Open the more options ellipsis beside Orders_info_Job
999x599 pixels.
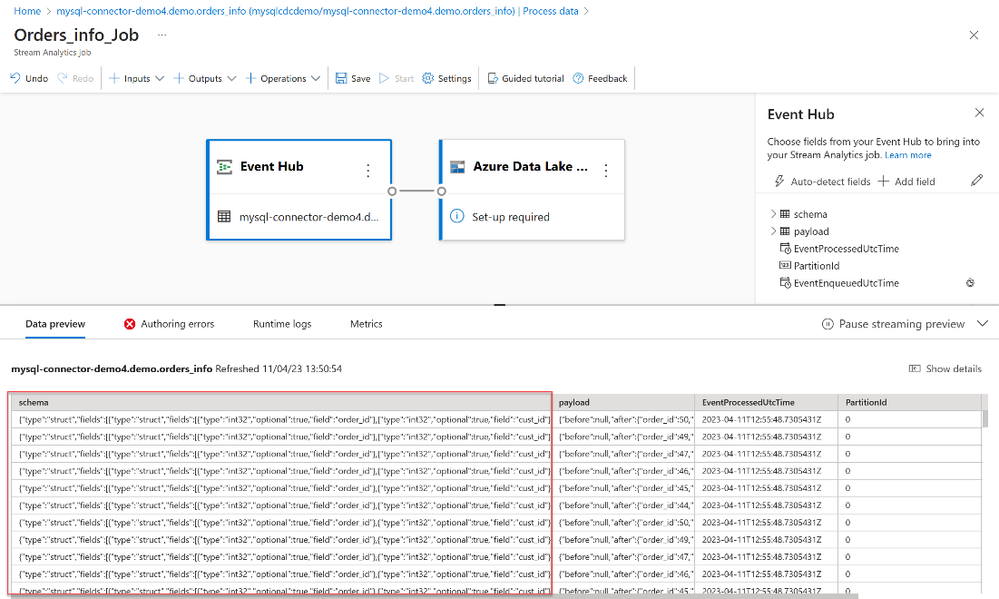(162, 35)
